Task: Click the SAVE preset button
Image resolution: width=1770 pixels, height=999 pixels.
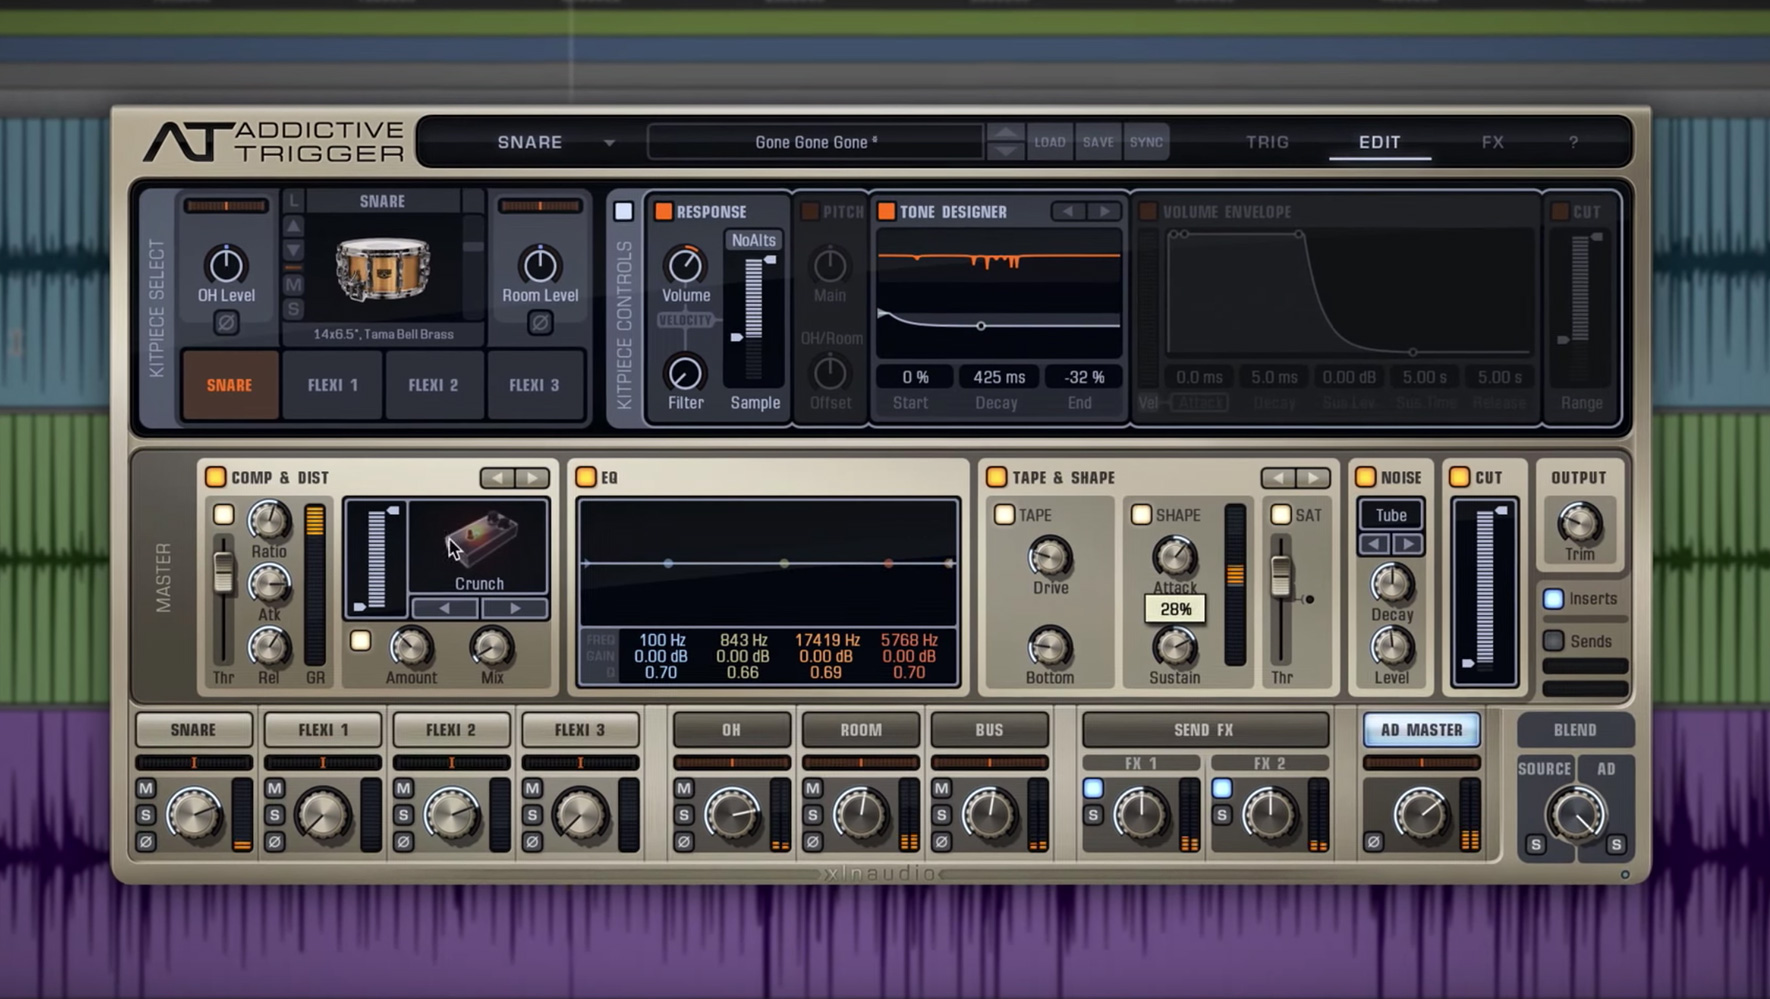Action: [x=1097, y=142]
